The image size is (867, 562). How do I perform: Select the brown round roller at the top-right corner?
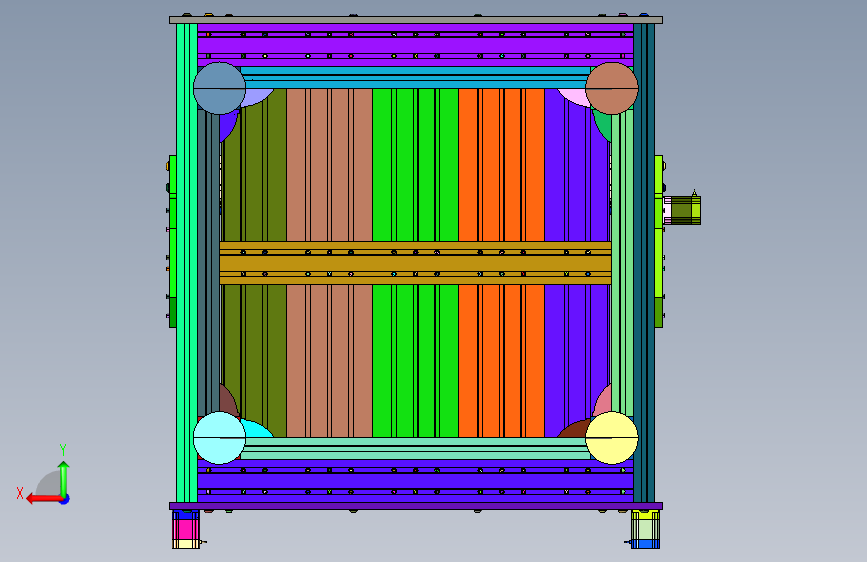[612, 89]
